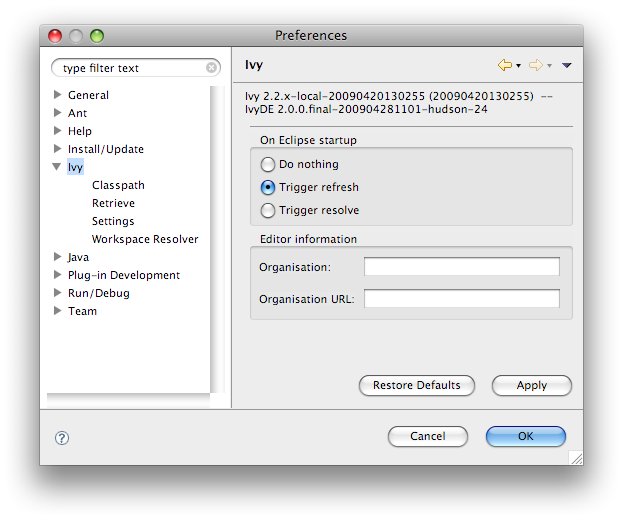Clear the filter text field icon
The width and height of the screenshot is (623, 520).
(x=211, y=68)
